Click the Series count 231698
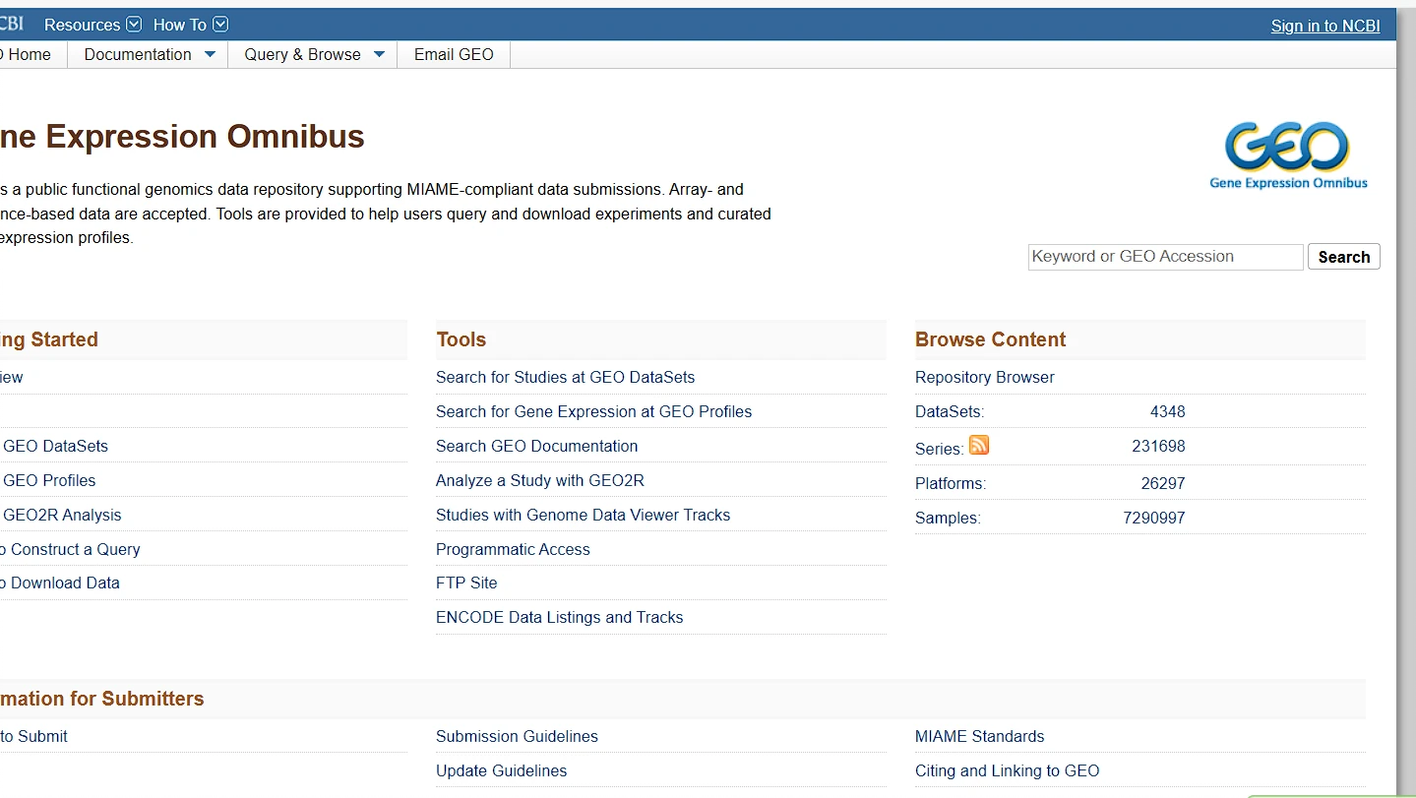This screenshot has width=1416, height=798. [x=1158, y=446]
